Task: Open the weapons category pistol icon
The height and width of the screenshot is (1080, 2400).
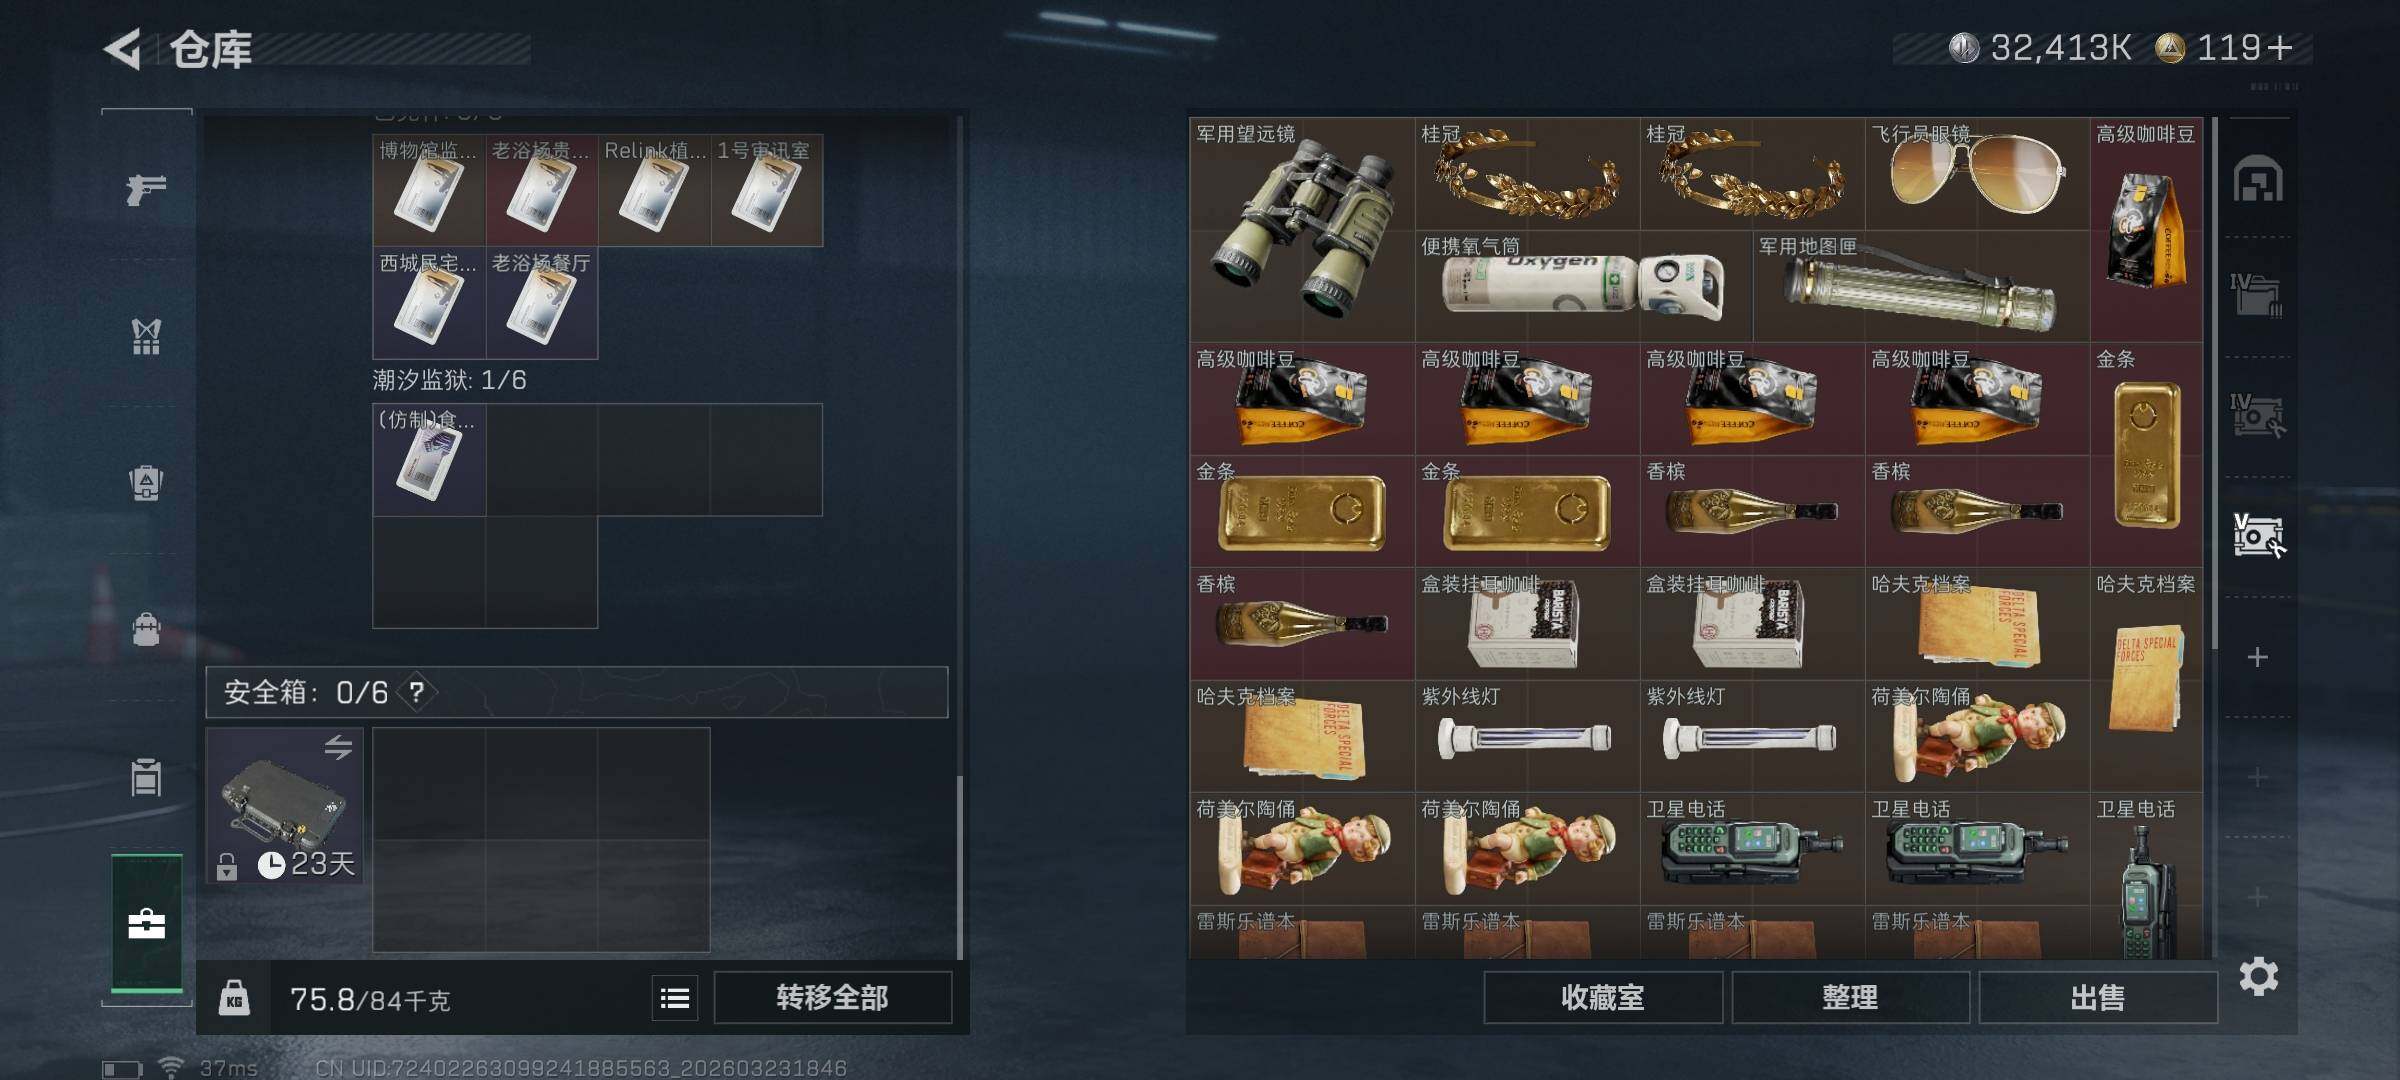Action: (146, 188)
